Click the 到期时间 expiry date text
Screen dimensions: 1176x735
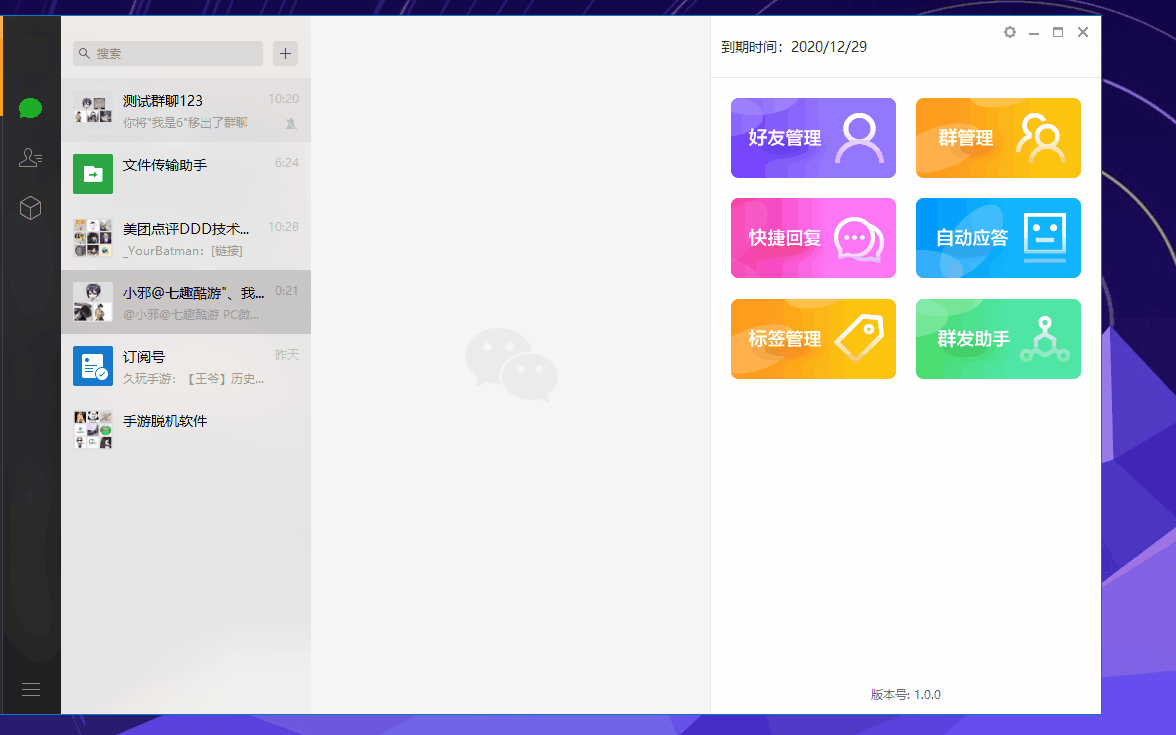pos(794,47)
